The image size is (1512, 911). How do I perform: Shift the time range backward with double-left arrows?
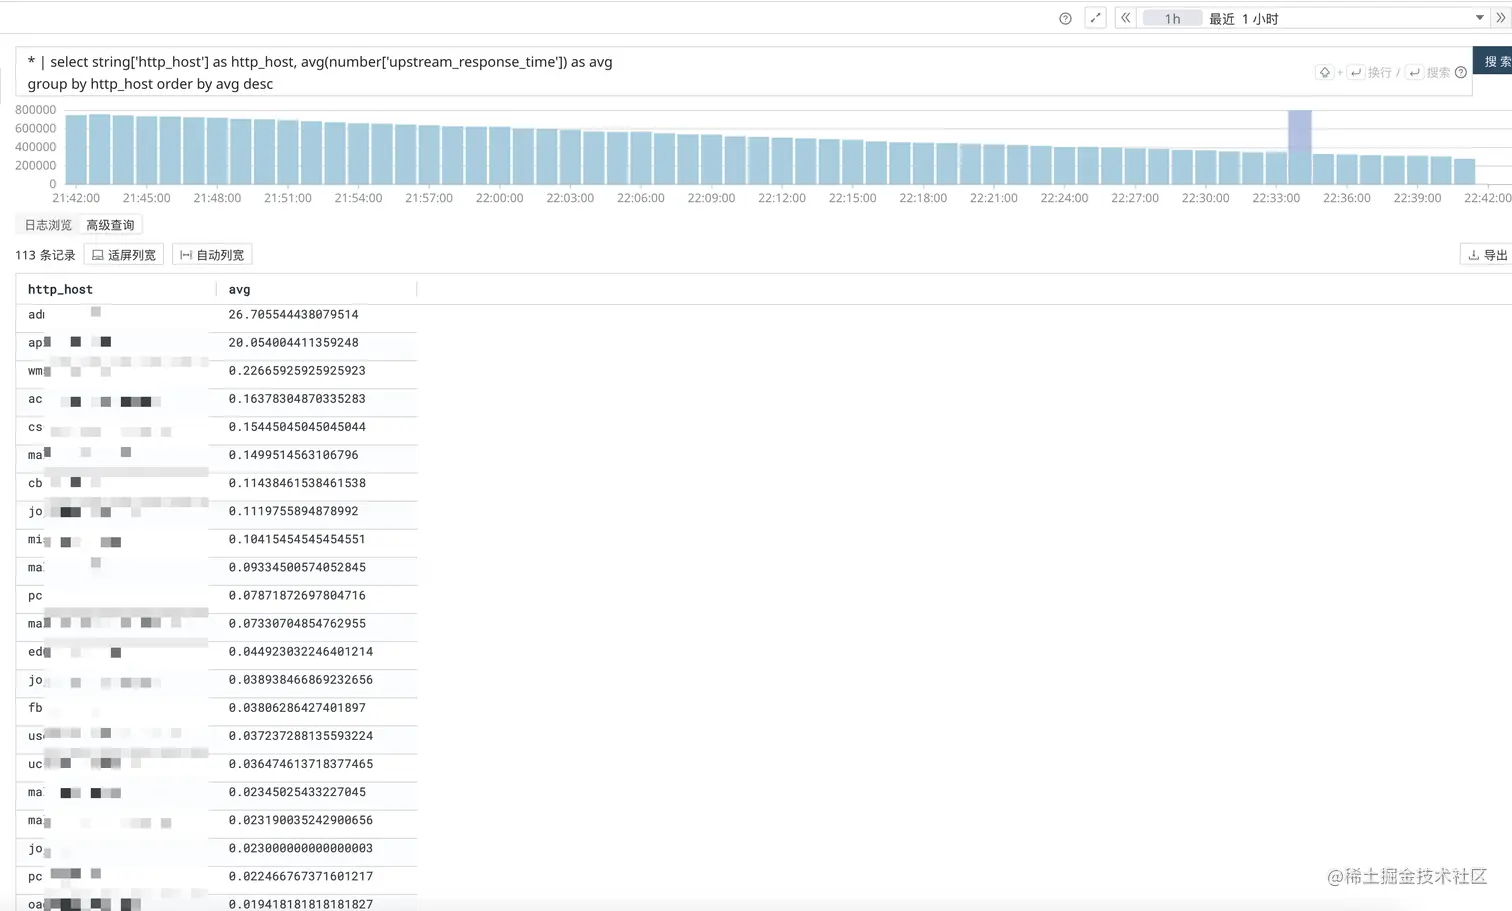click(1125, 18)
